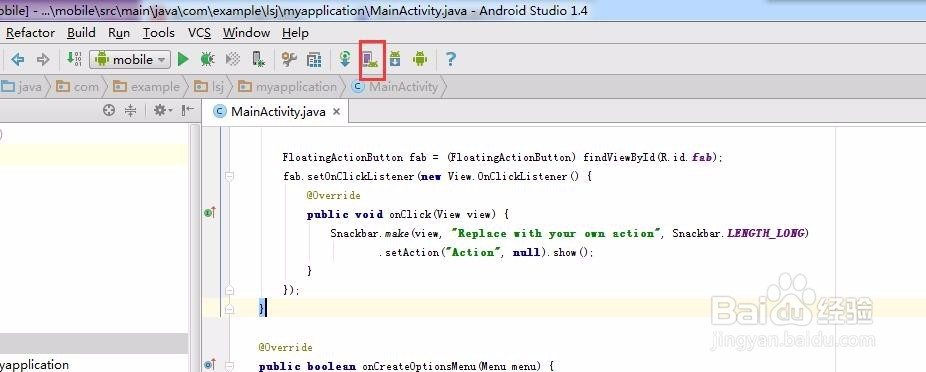Click the "public void" keywords before onClick
This screenshot has width=926, height=372.
point(345,214)
